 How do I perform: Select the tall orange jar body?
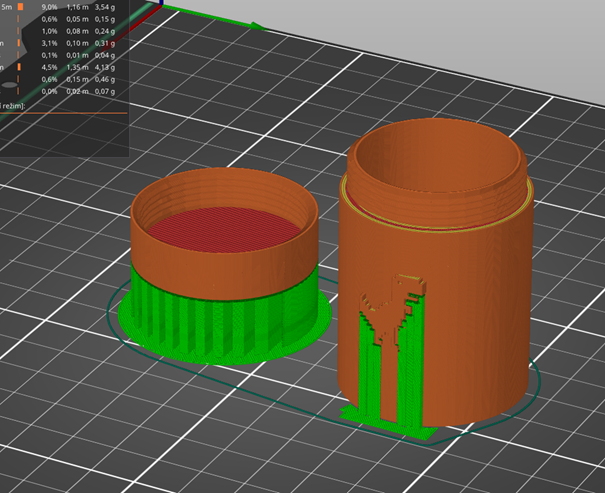[x=470, y=320]
